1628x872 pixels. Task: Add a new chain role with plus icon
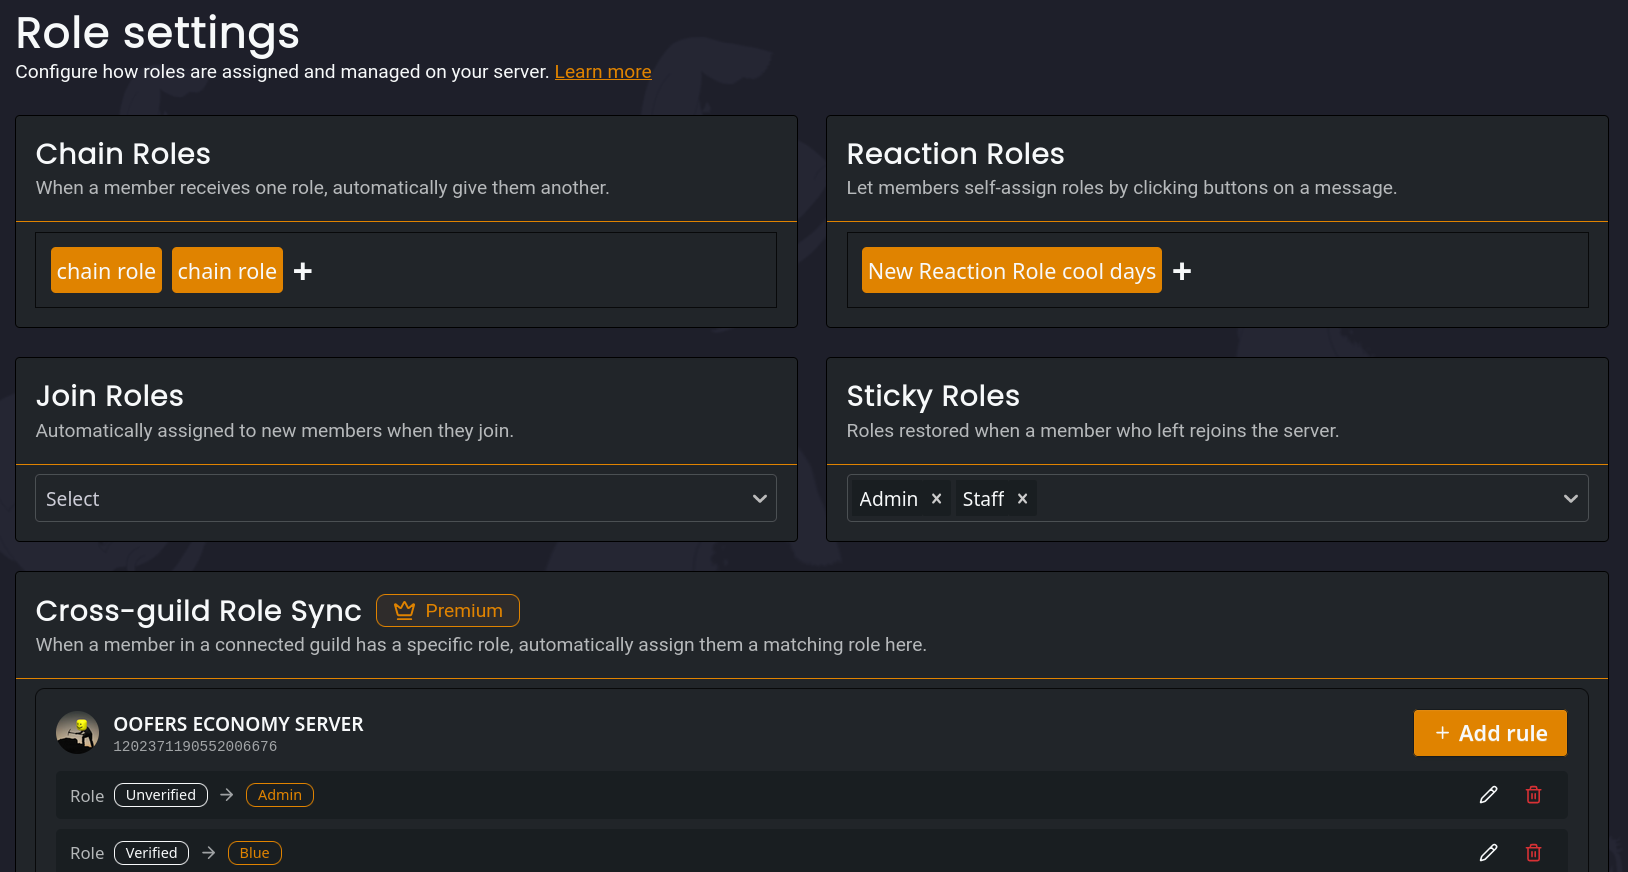coord(303,271)
